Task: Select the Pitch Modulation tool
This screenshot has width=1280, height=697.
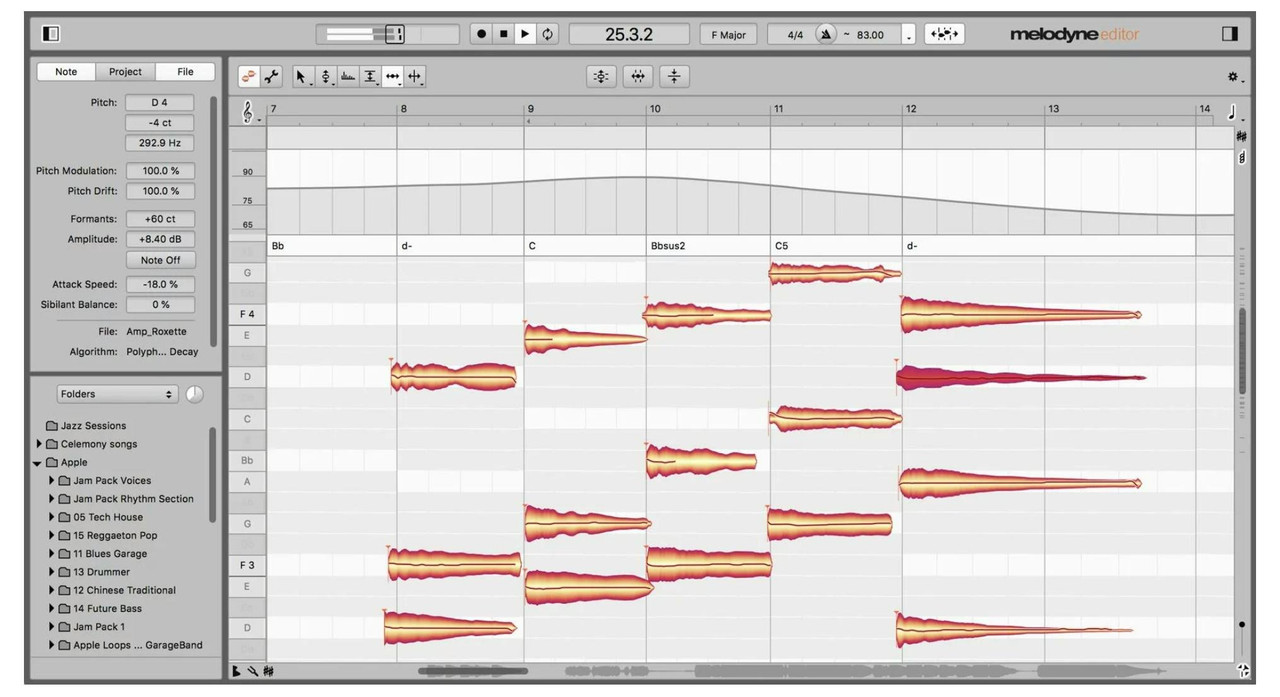Action: (x=349, y=76)
